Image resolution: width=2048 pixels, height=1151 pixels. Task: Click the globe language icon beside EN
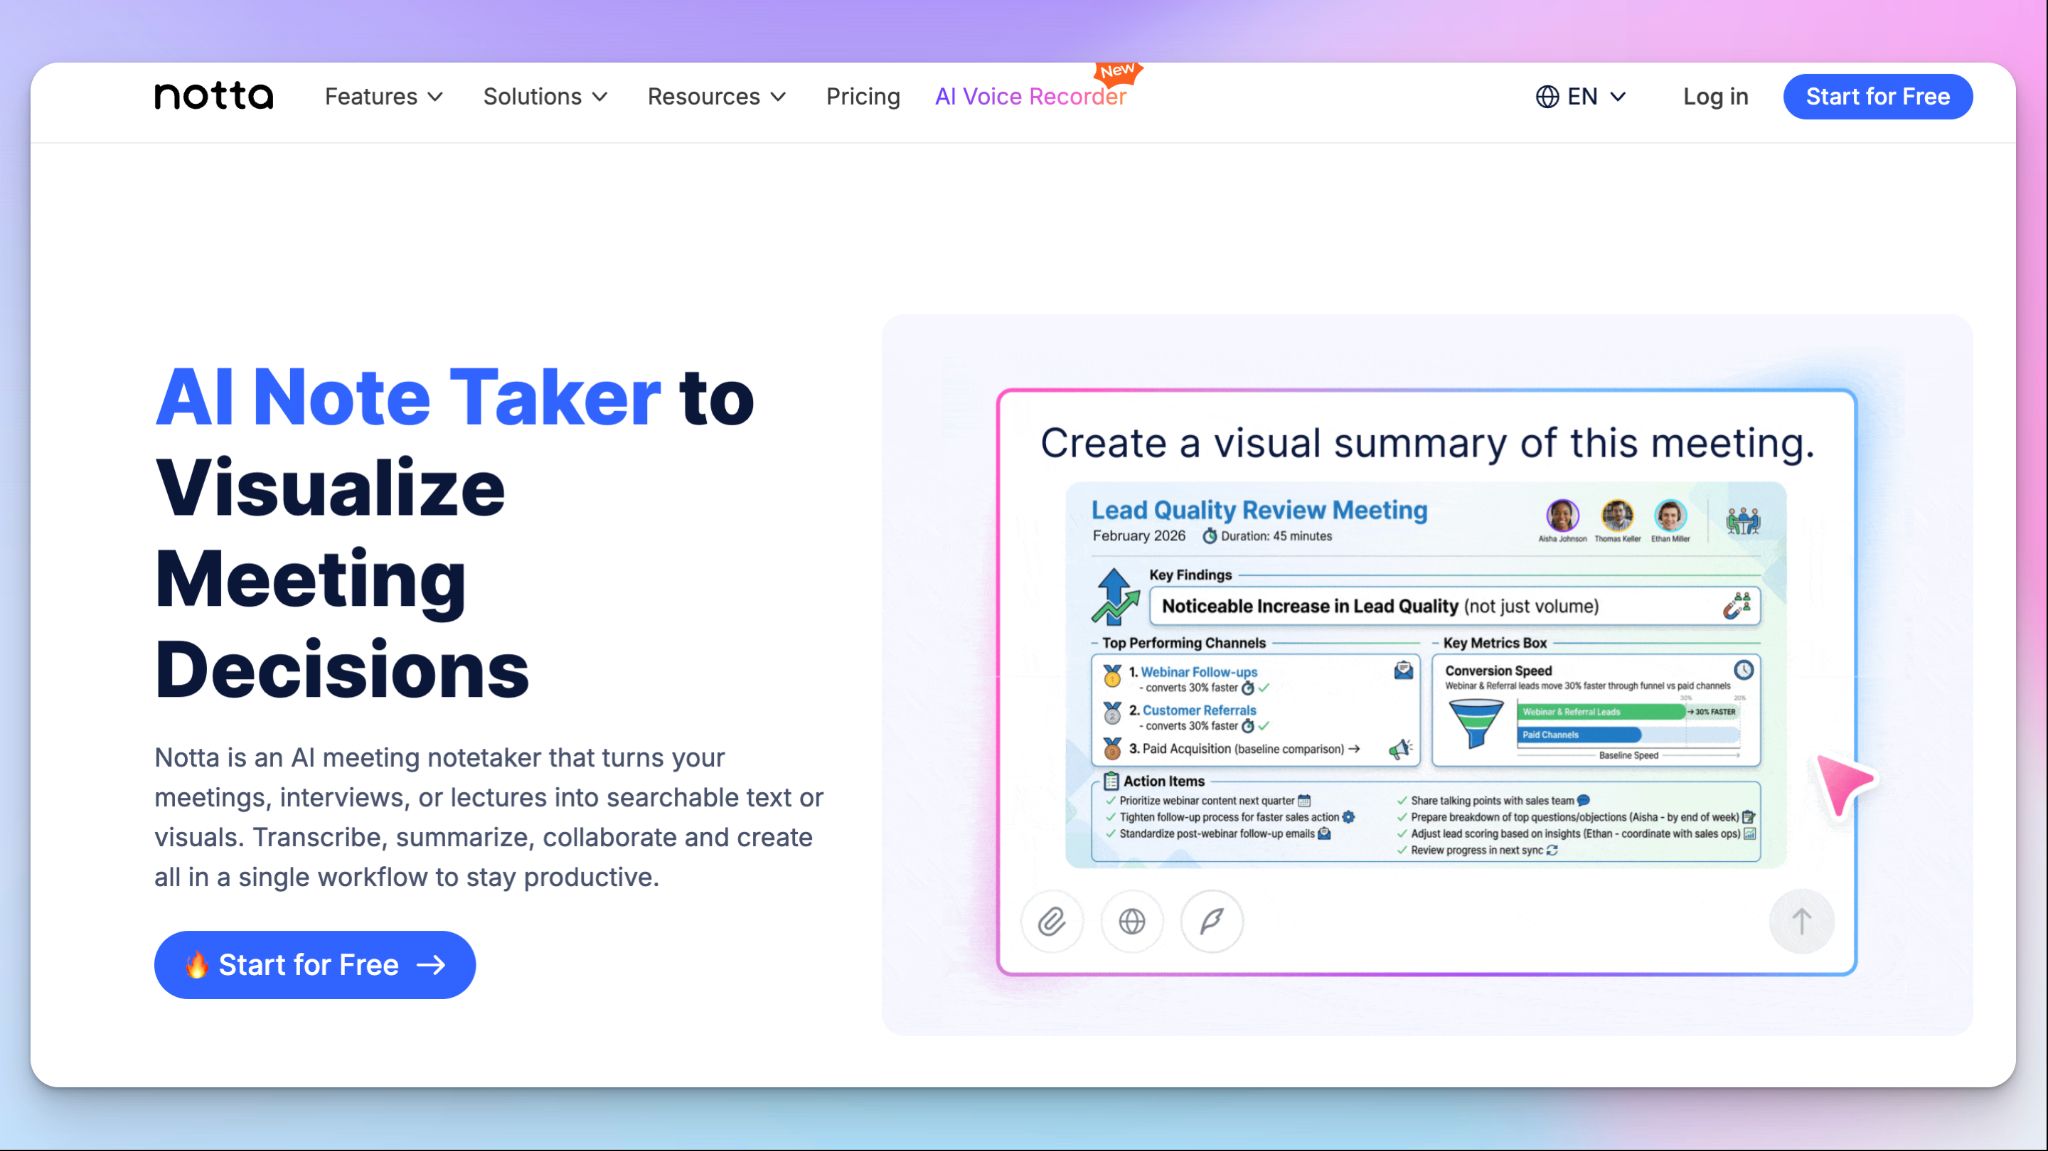(1547, 96)
